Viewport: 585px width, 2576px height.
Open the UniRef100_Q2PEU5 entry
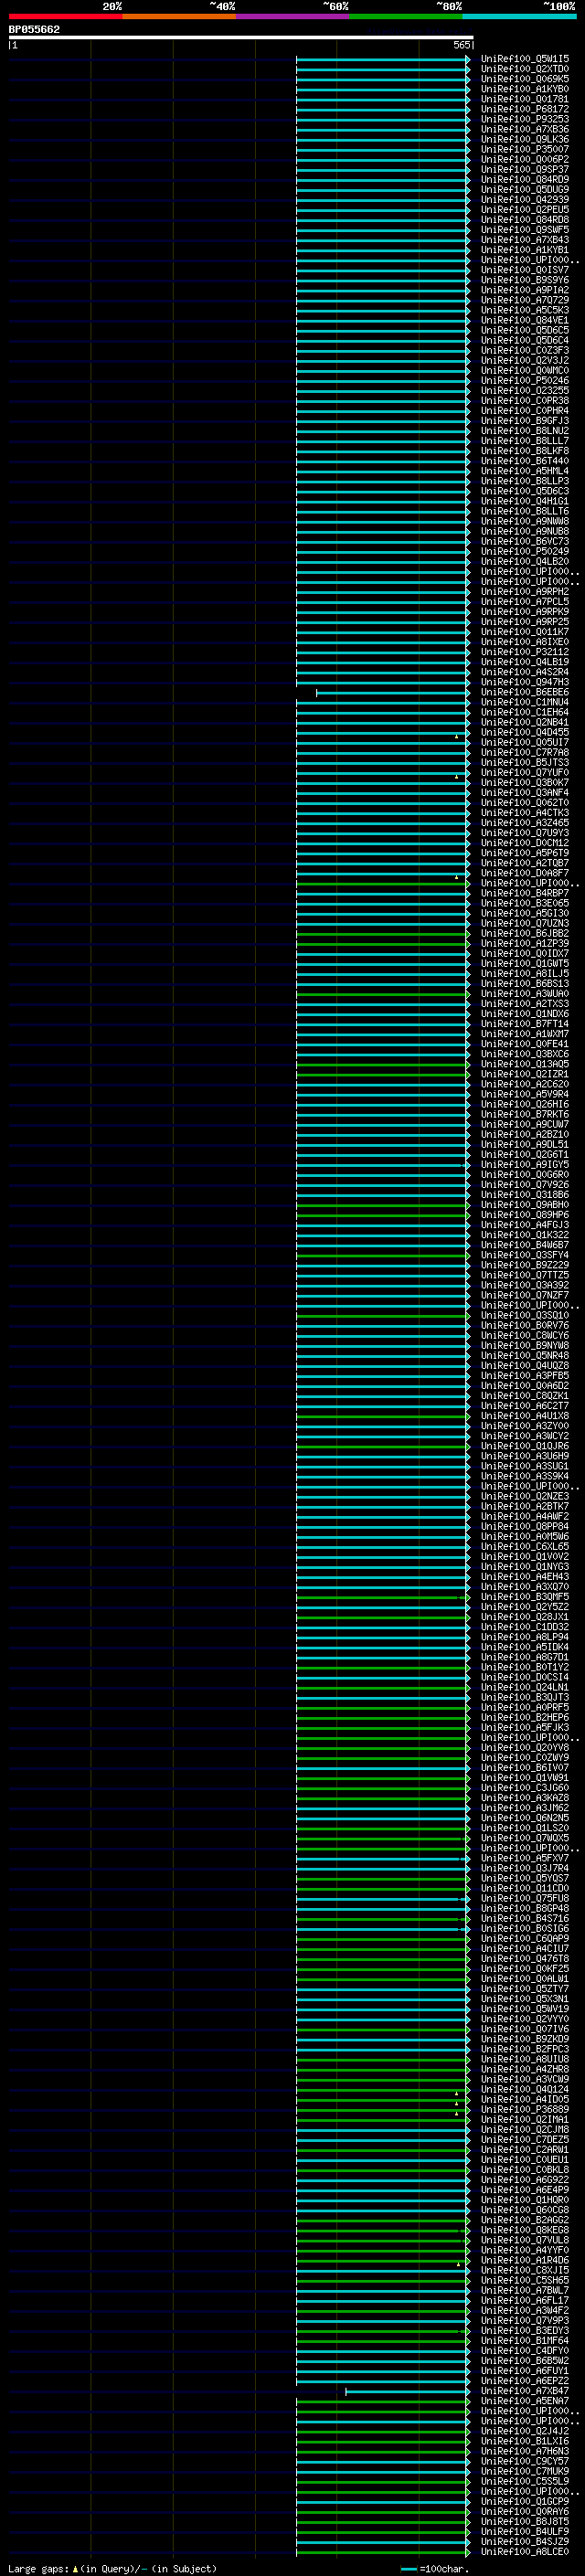[525, 209]
